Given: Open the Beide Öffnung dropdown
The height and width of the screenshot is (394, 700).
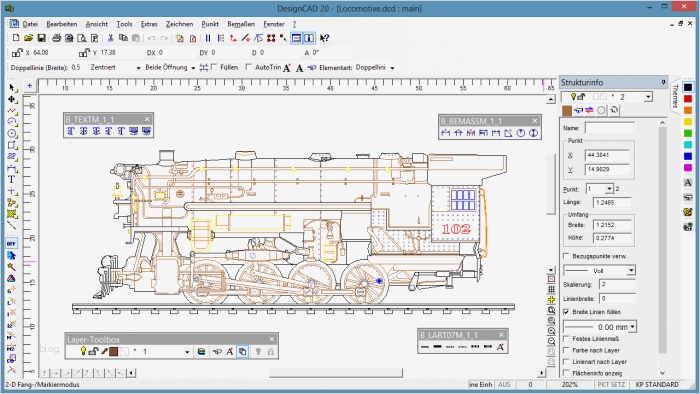Looking at the screenshot, I should click(x=193, y=68).
